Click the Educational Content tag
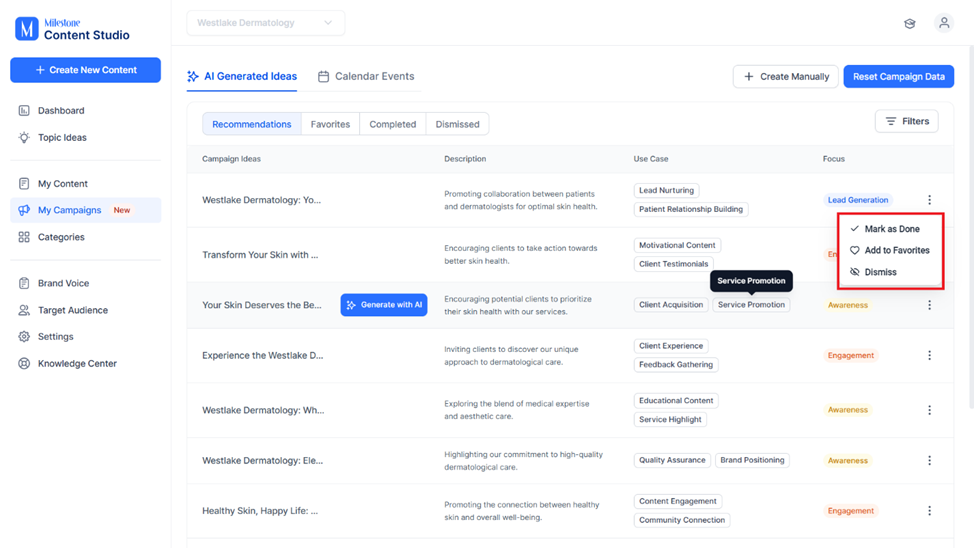 [676, 401]
